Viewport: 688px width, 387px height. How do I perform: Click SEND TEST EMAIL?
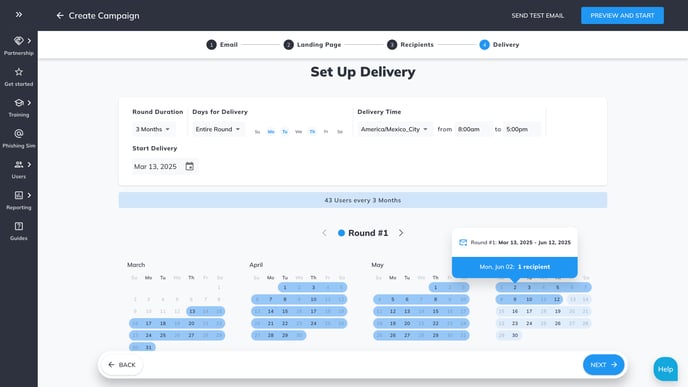(538, 15)
